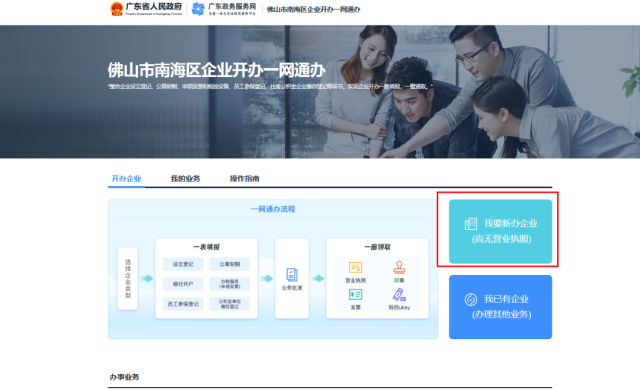Select the 员工参保登记 item
Viewport: 640px width, 390px height.
[183, 304]
